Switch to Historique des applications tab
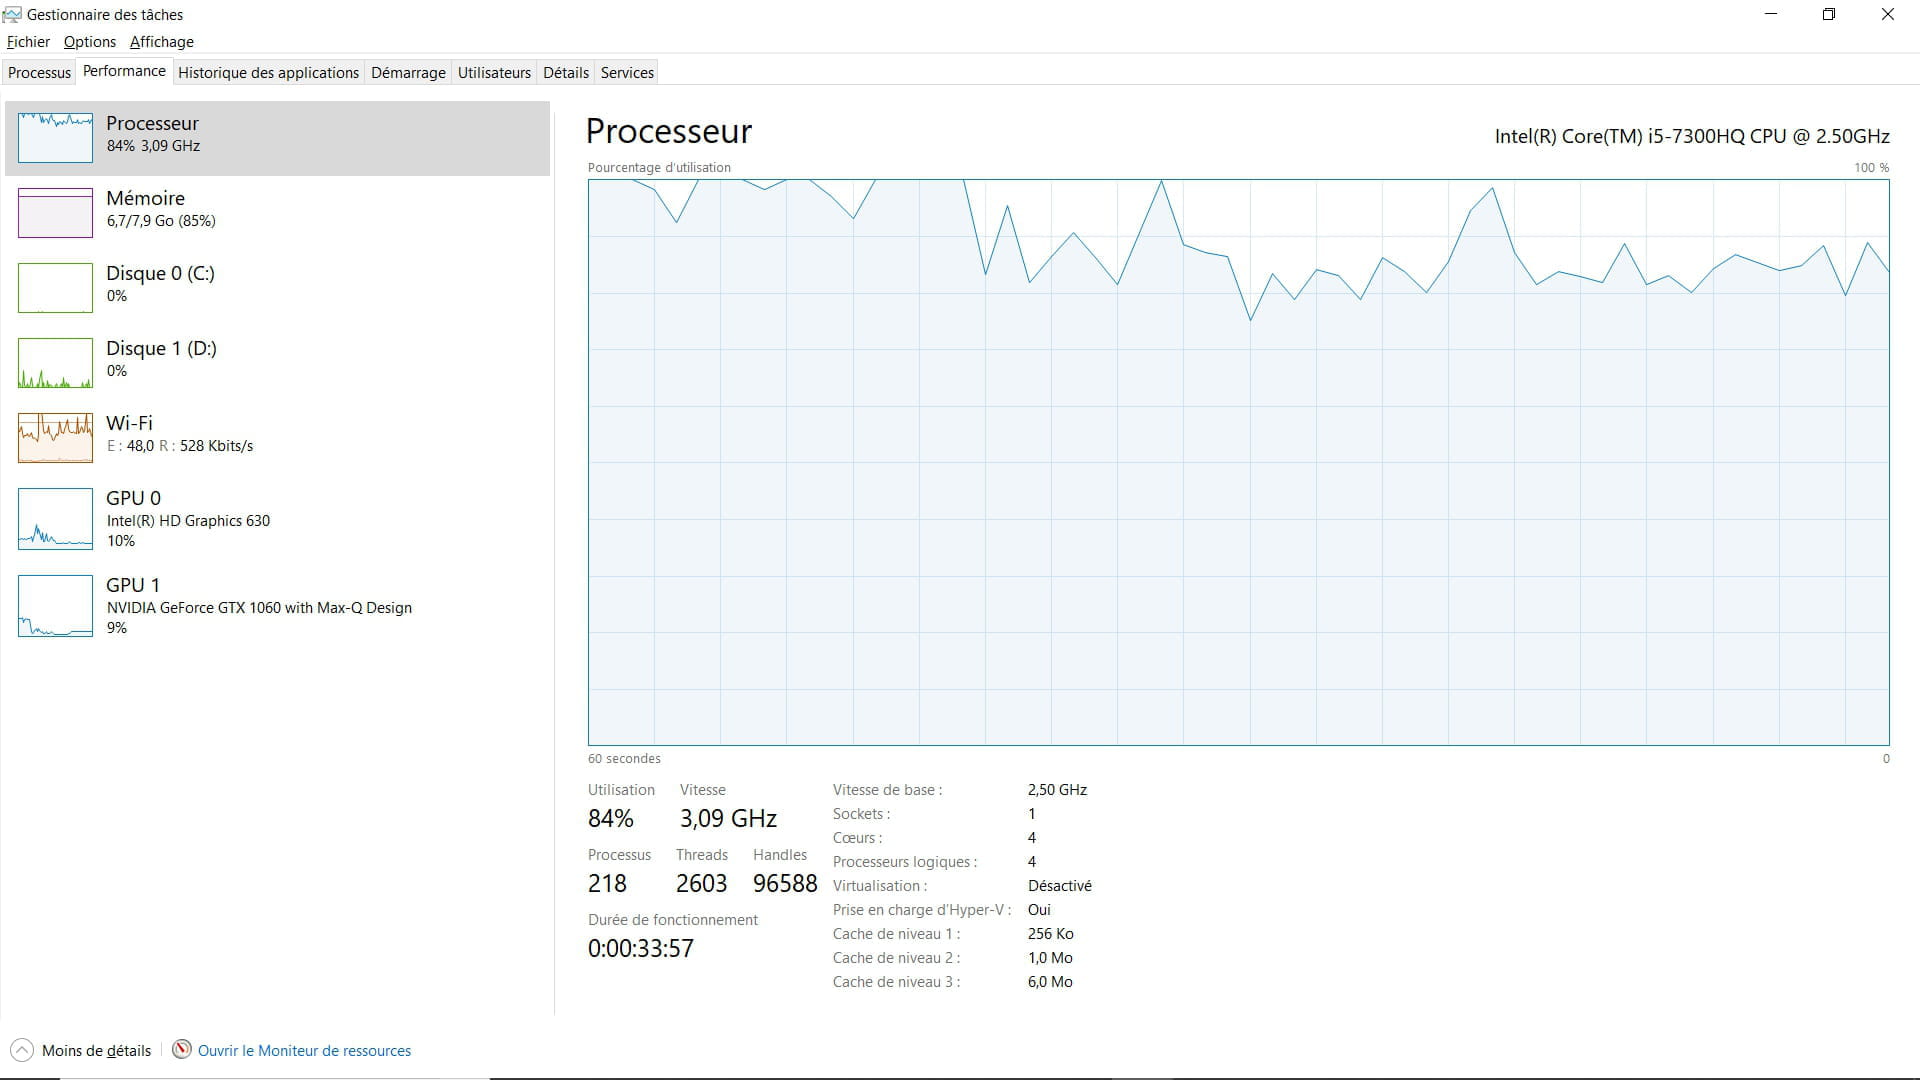This screenshot has width=1920, height=1080. pyautogui.click(x=268, y=73)
